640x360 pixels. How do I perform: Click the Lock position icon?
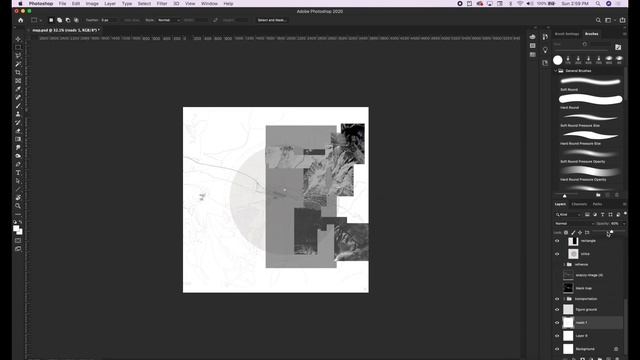(x=580, y=233)
